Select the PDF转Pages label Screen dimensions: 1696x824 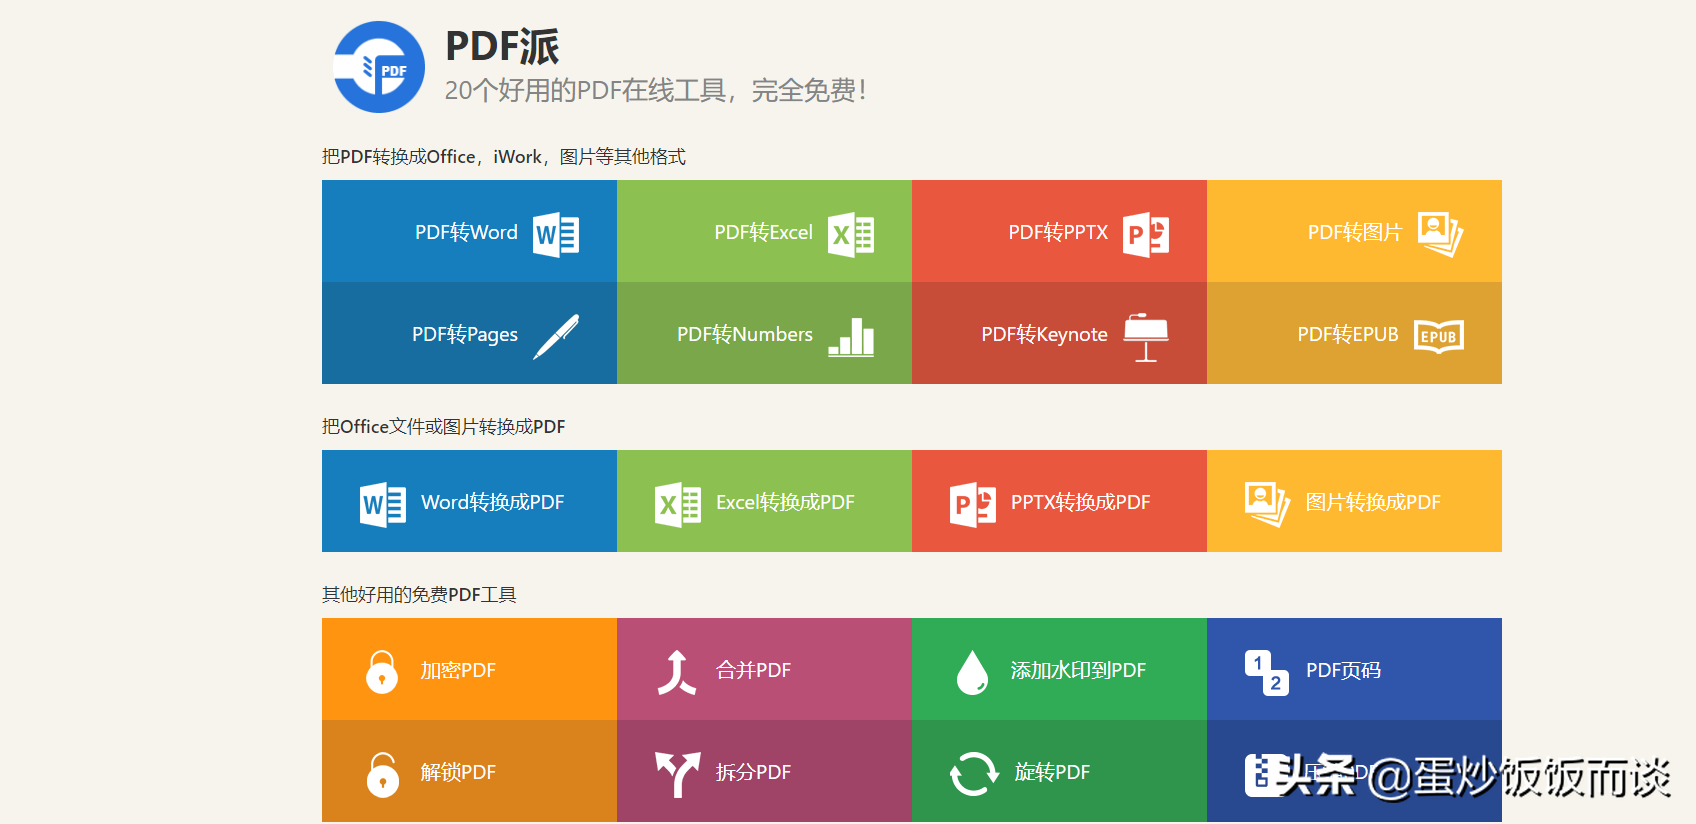(465, 334)
